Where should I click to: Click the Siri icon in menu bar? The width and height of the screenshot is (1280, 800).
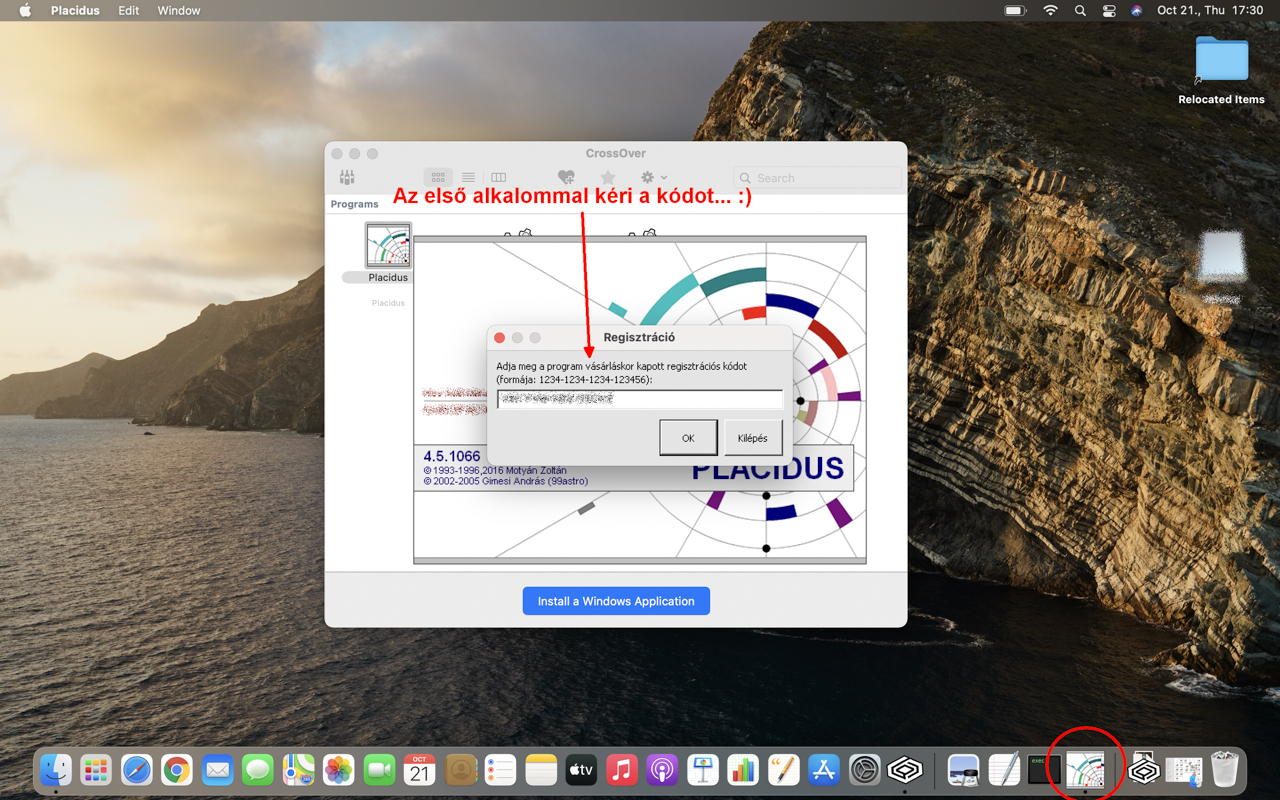click(1136, 10)
